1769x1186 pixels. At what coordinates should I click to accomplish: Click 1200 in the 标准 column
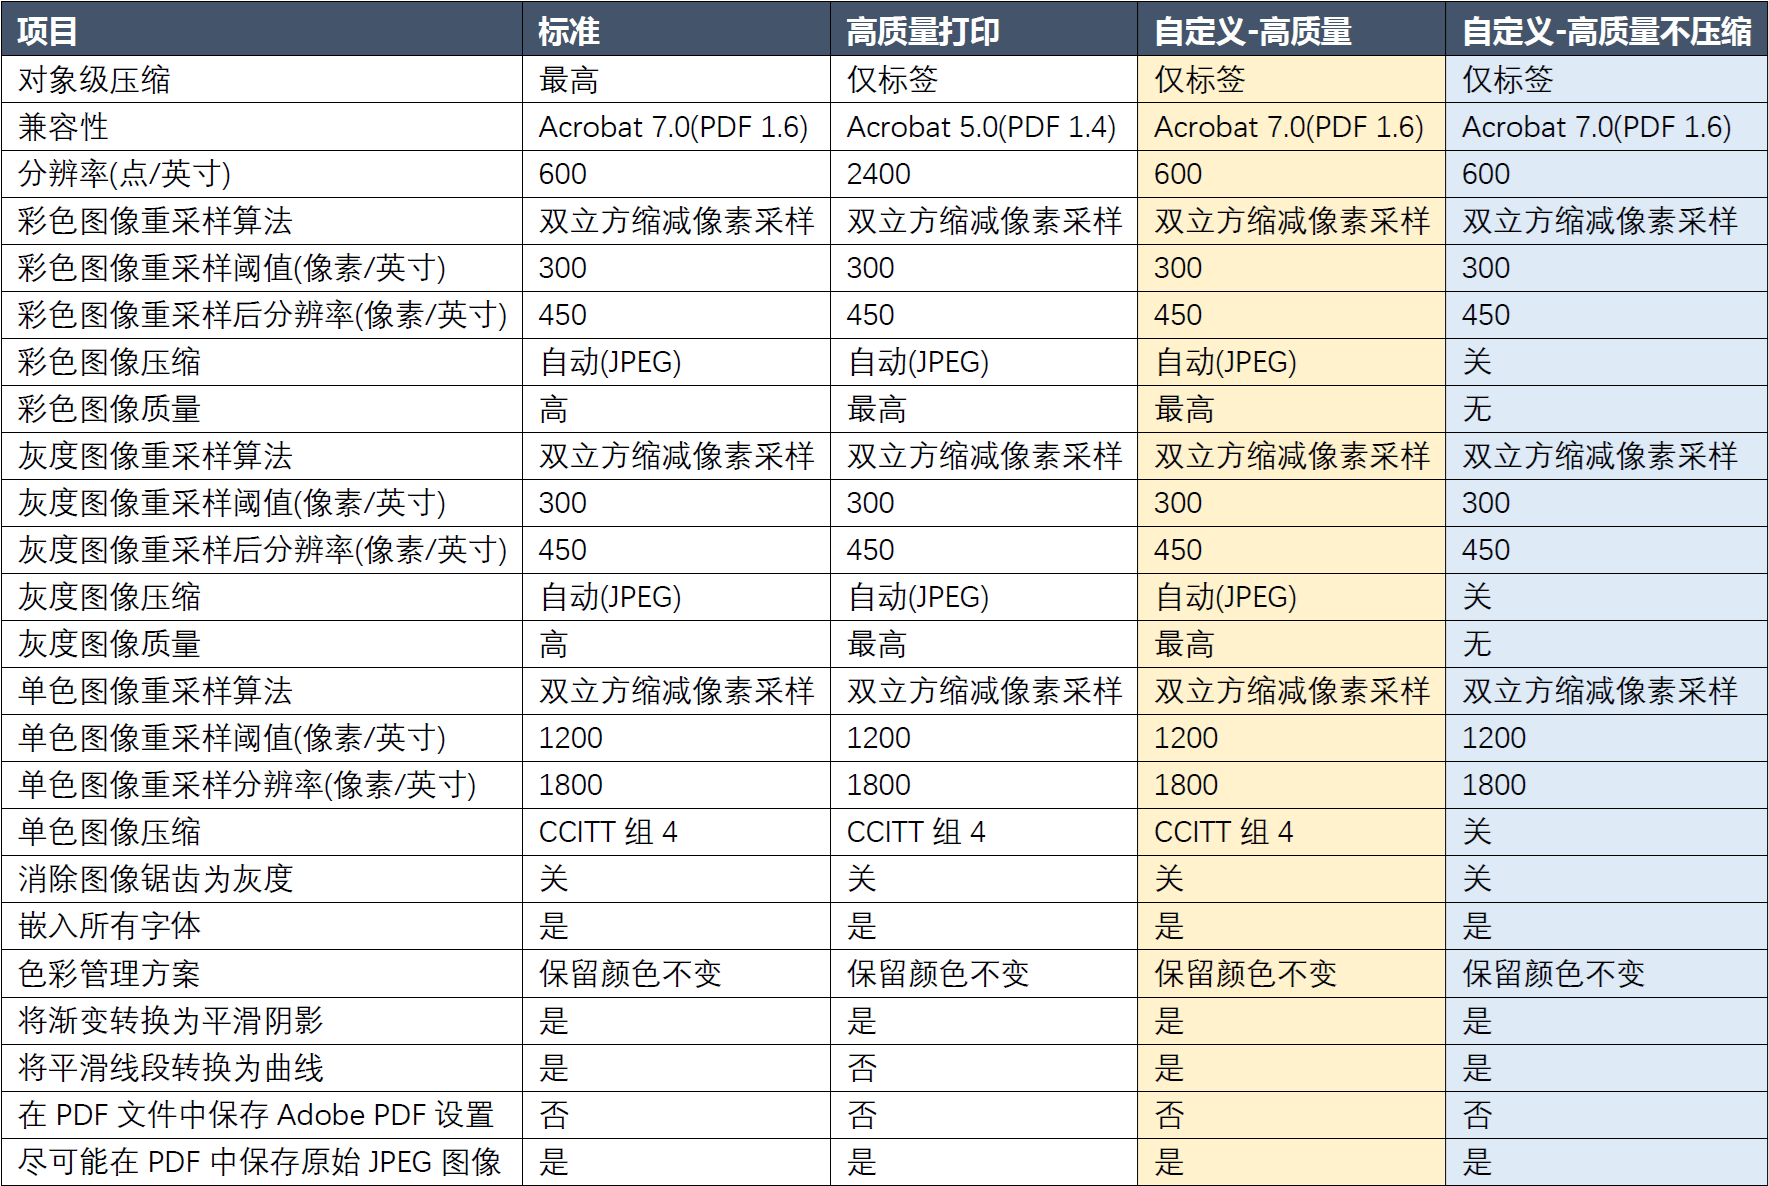click(570, 738)
